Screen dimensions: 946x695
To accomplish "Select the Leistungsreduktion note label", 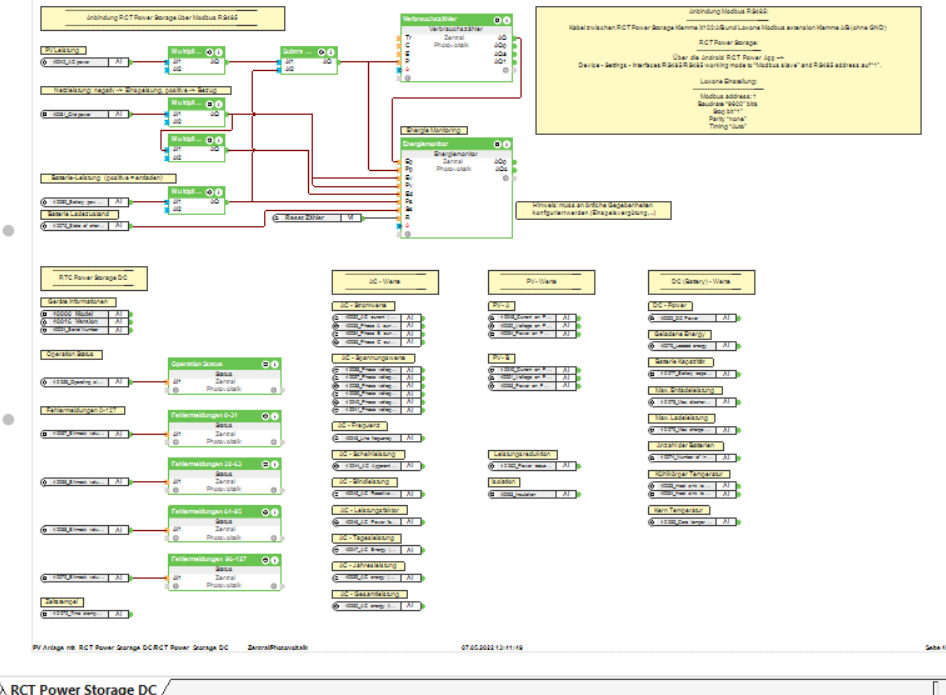I will coord(522,454).
